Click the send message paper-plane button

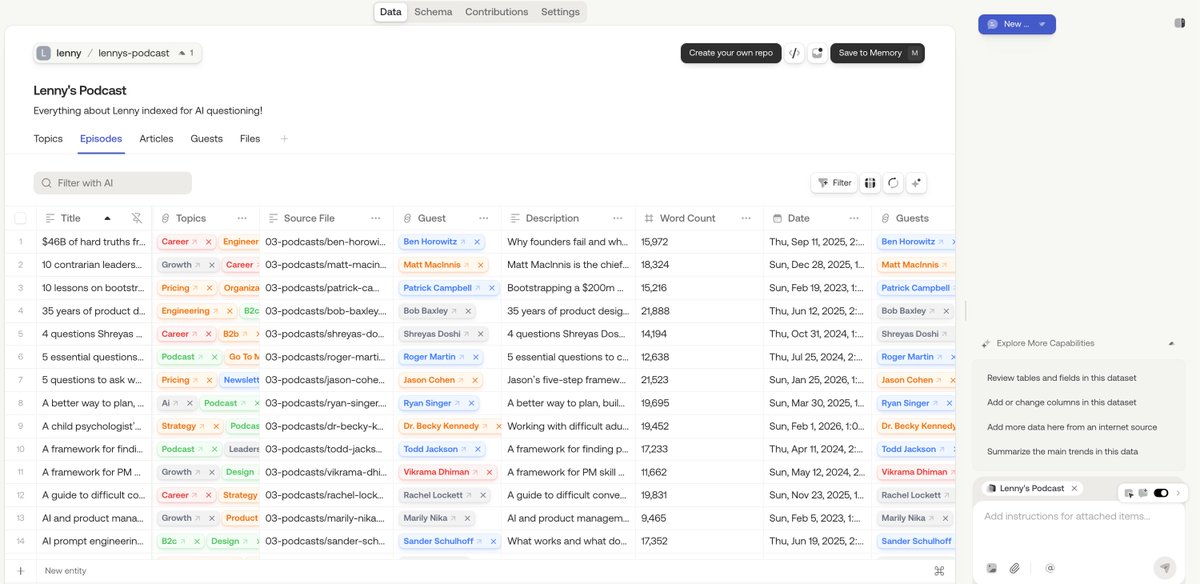click(1165, 567)
